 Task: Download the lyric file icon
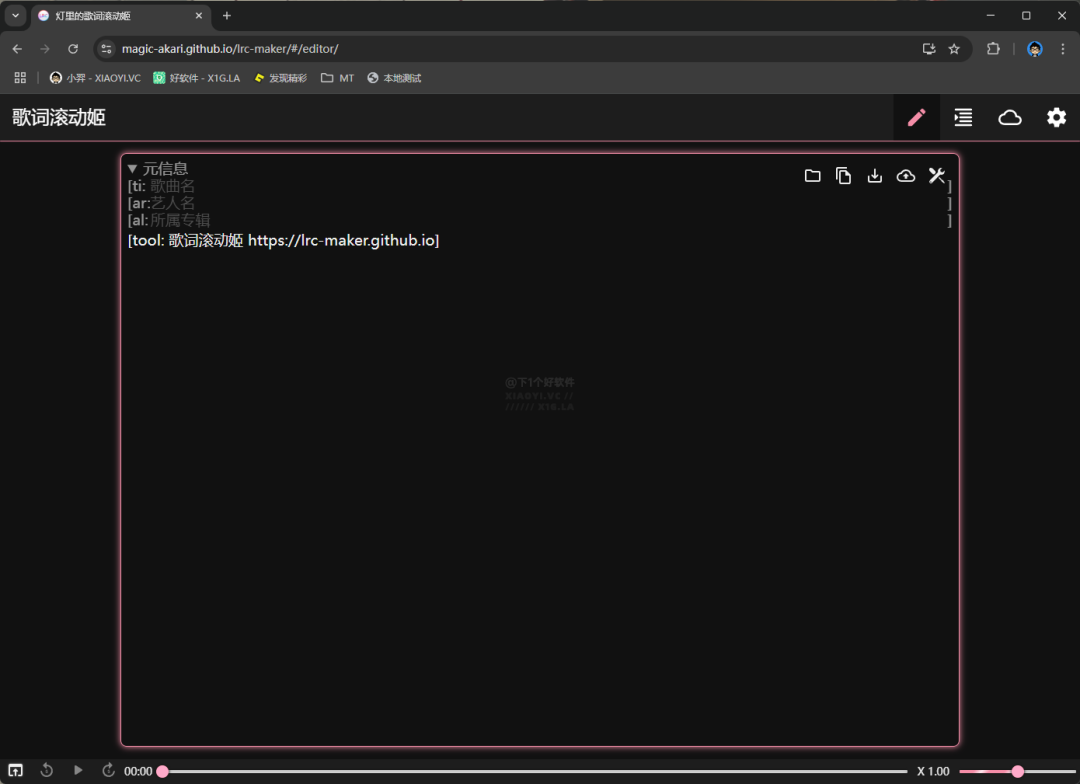point(874,176)
